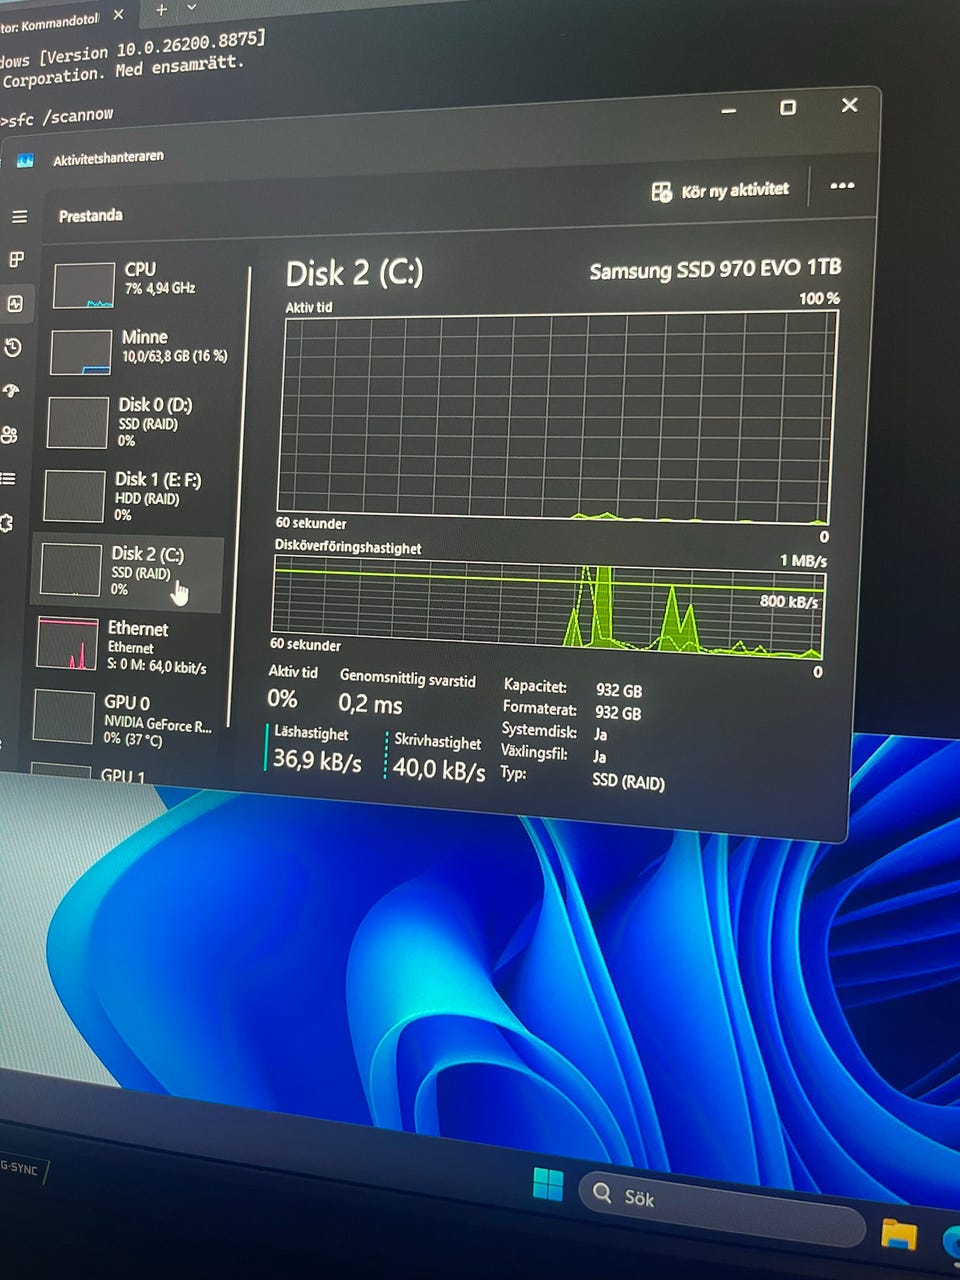Viewport: 960px width, 1280px height.
Task: Close the Kommandotolken terminal tab
Action: (x=118, y=15)
